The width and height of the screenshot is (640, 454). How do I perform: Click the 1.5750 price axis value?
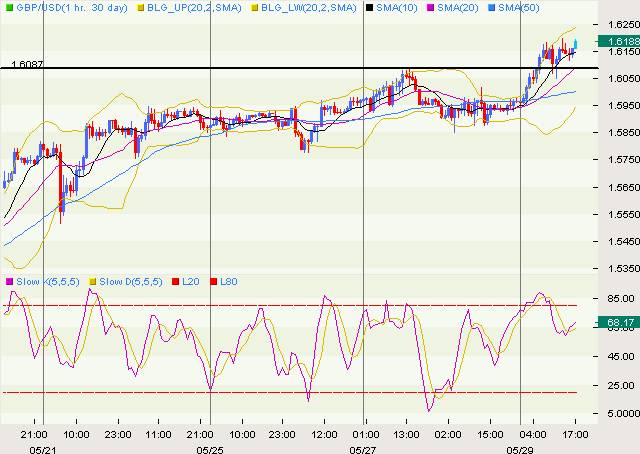[624, 160]
